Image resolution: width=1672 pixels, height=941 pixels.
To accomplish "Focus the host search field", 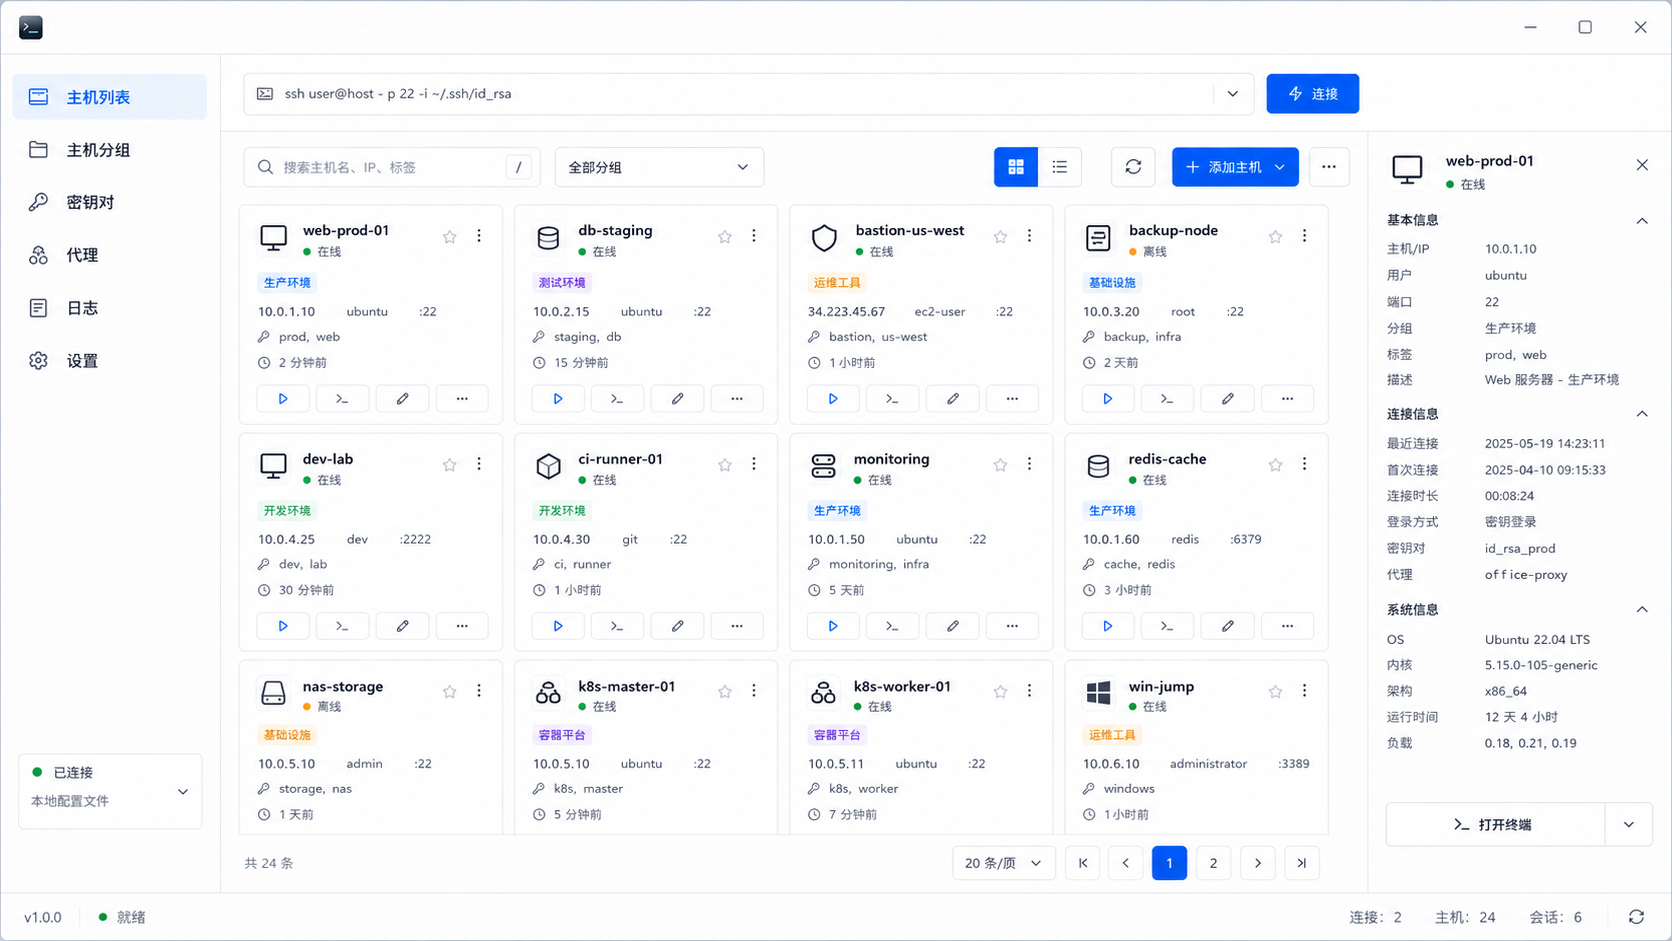I will point(392,167).
